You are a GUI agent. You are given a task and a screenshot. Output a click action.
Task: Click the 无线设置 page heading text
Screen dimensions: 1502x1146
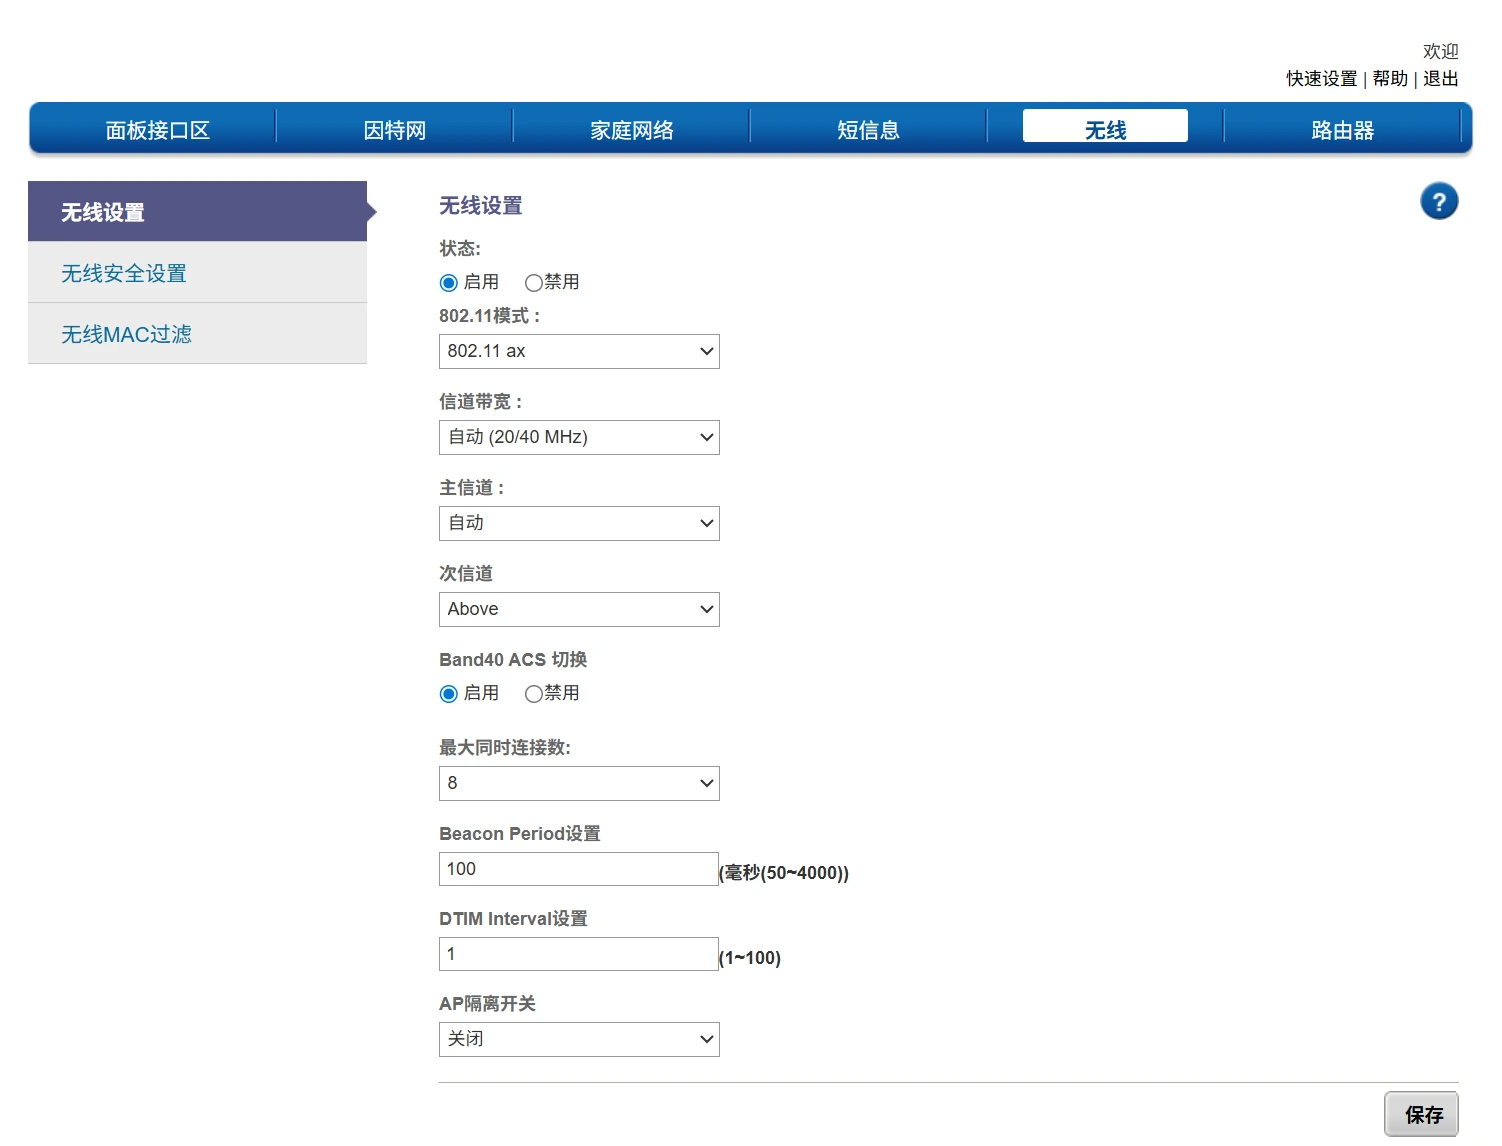481,206
